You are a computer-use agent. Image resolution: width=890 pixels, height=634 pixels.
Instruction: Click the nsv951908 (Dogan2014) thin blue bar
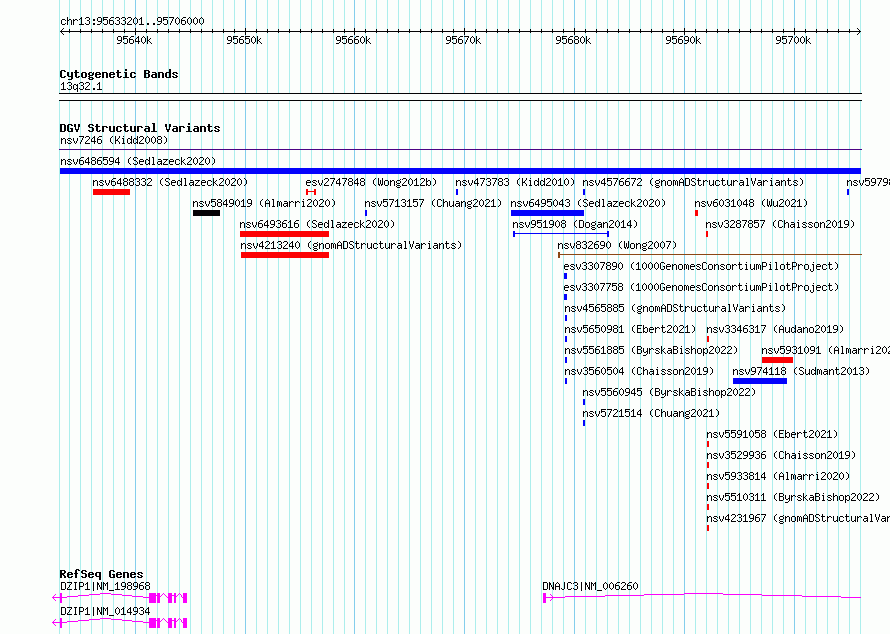pos(561,234)
